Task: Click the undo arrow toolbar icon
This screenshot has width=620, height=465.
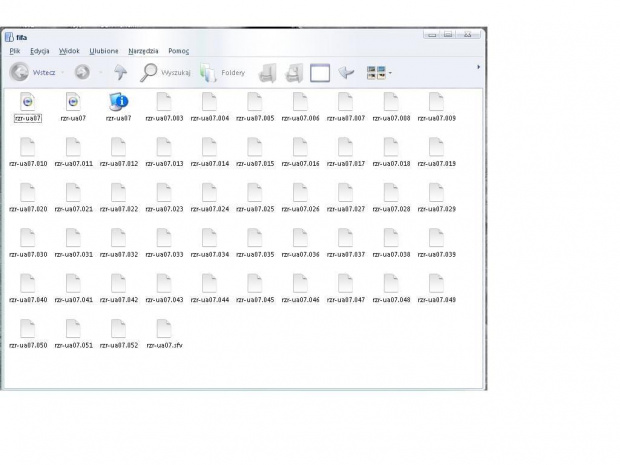Action: tap(347, 72)
